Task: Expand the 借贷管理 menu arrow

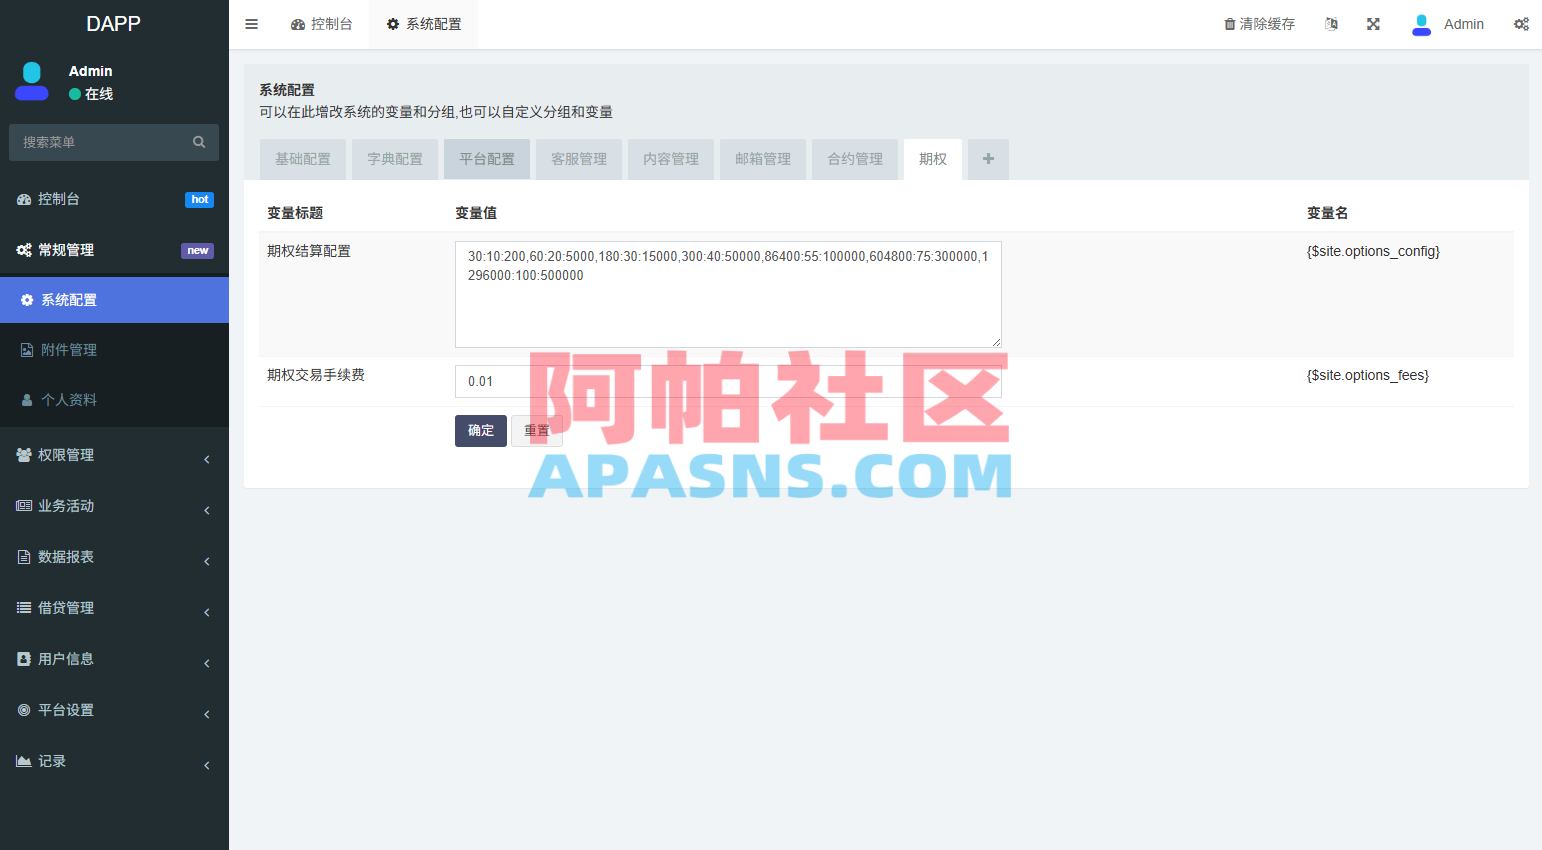Action: point(207,612)
